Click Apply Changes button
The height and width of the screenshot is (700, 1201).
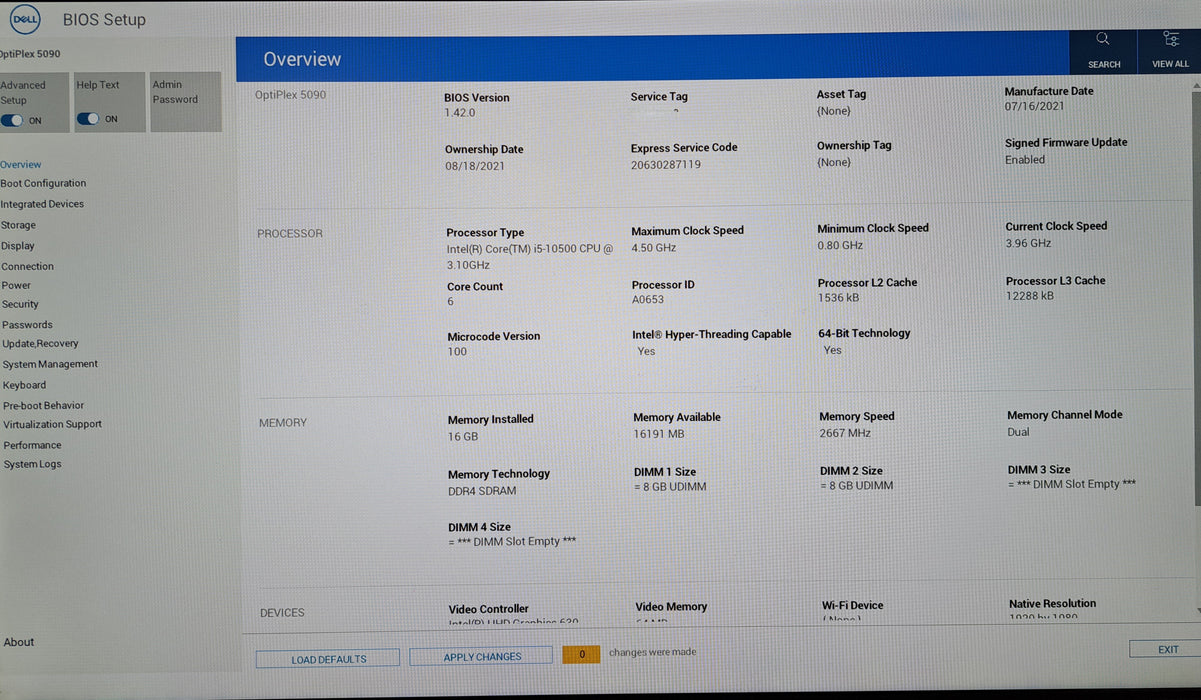point(482,656)
